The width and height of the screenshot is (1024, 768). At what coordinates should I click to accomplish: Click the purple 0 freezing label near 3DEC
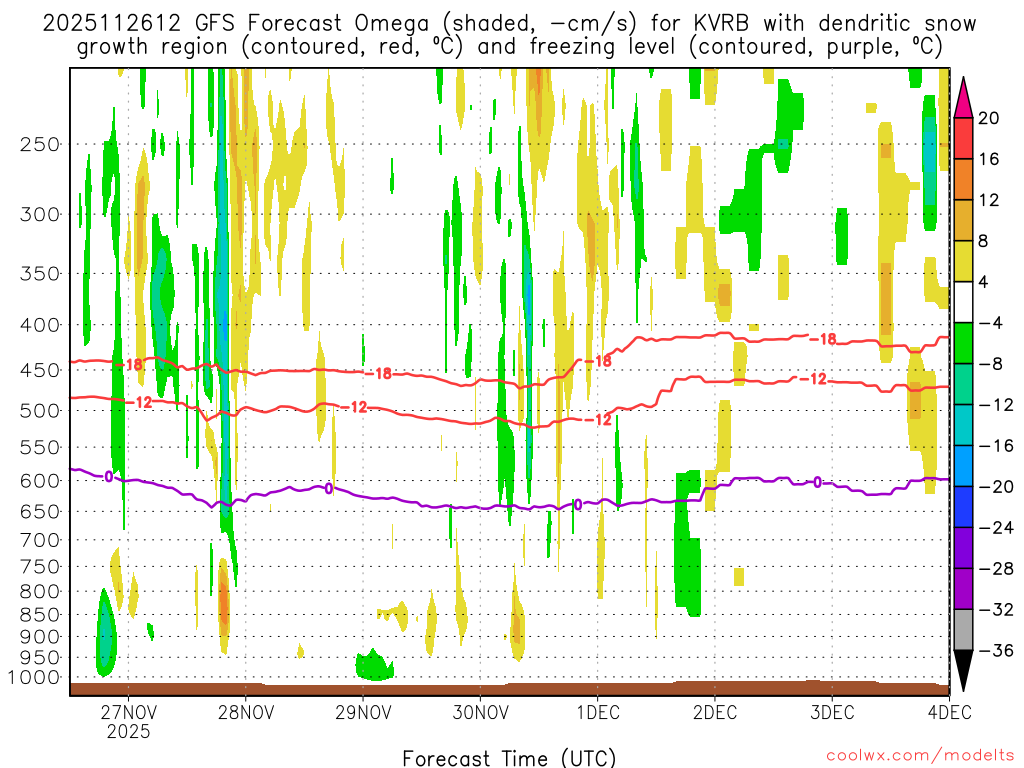(x=818, y=482)
